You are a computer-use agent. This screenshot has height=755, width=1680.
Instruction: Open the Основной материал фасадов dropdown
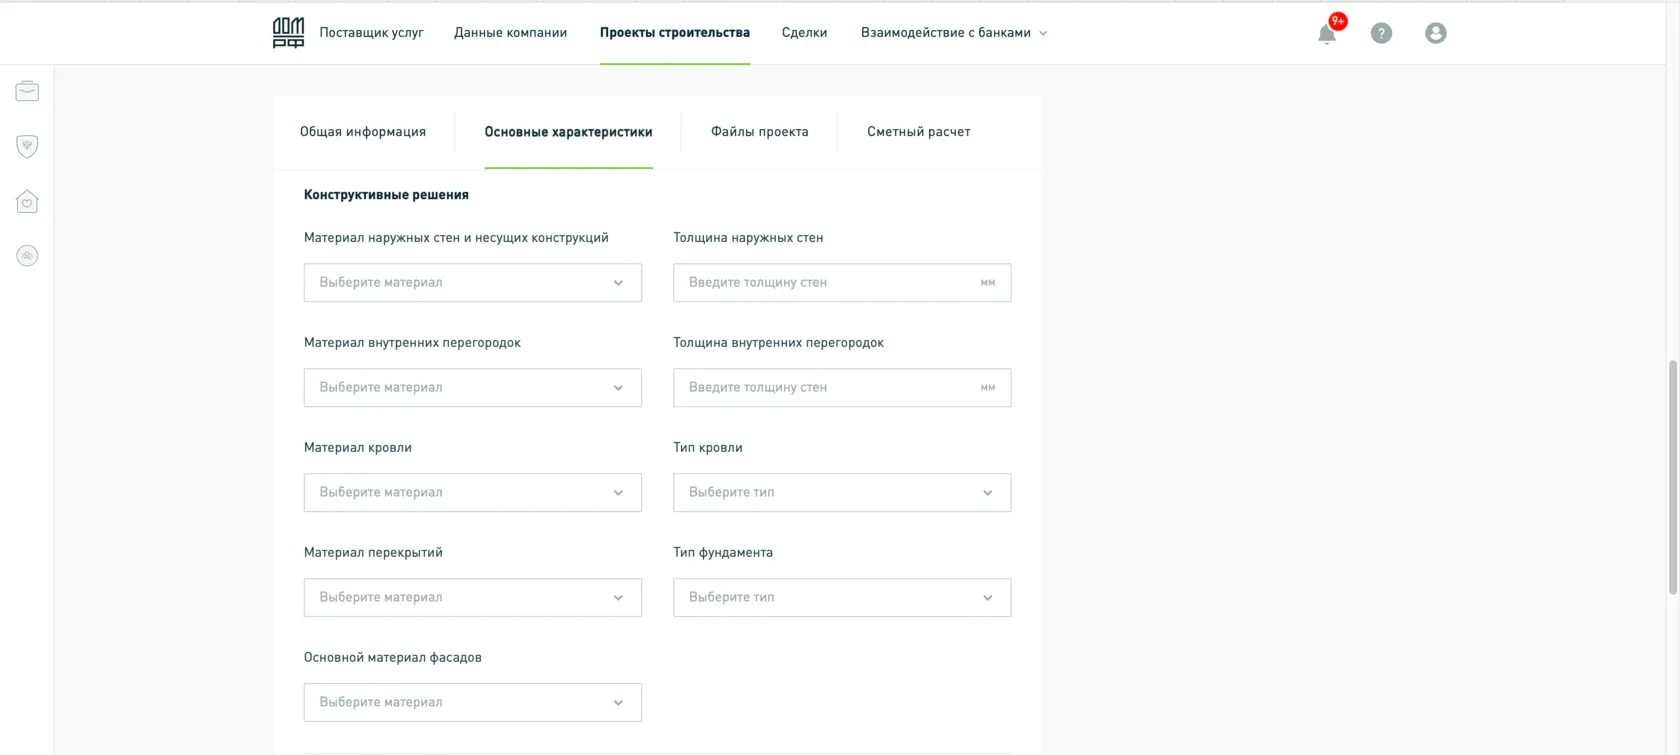click(x=472, y=703)
